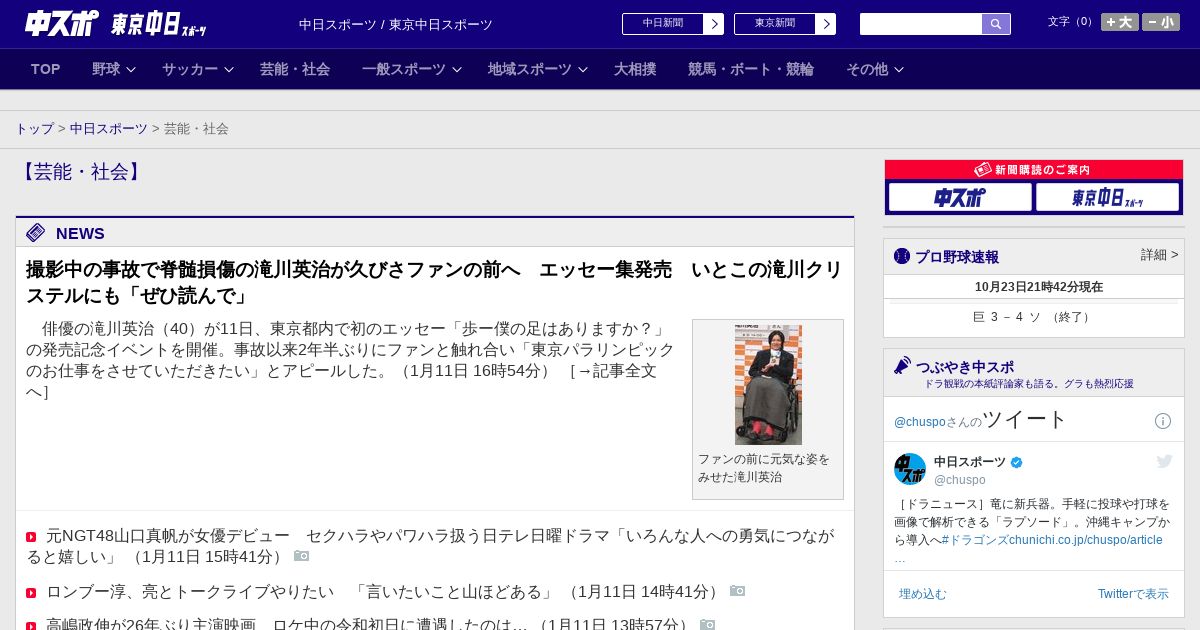
Task: Click camera icon beside ロンブー淳 article
Action: pos(738,591)
